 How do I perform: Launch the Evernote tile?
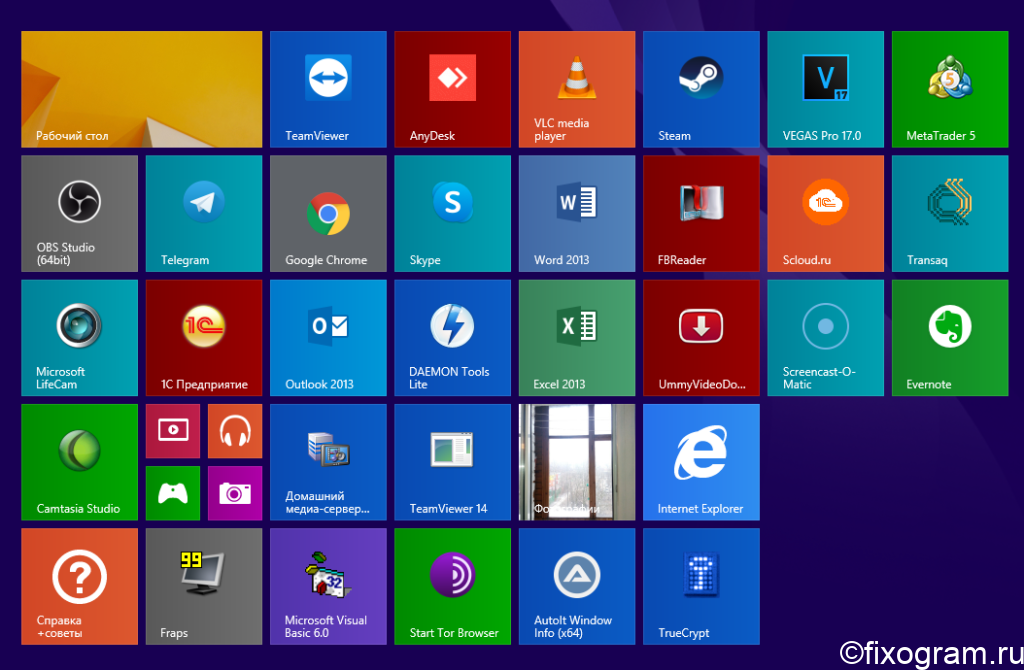click(x=950, y=338)
